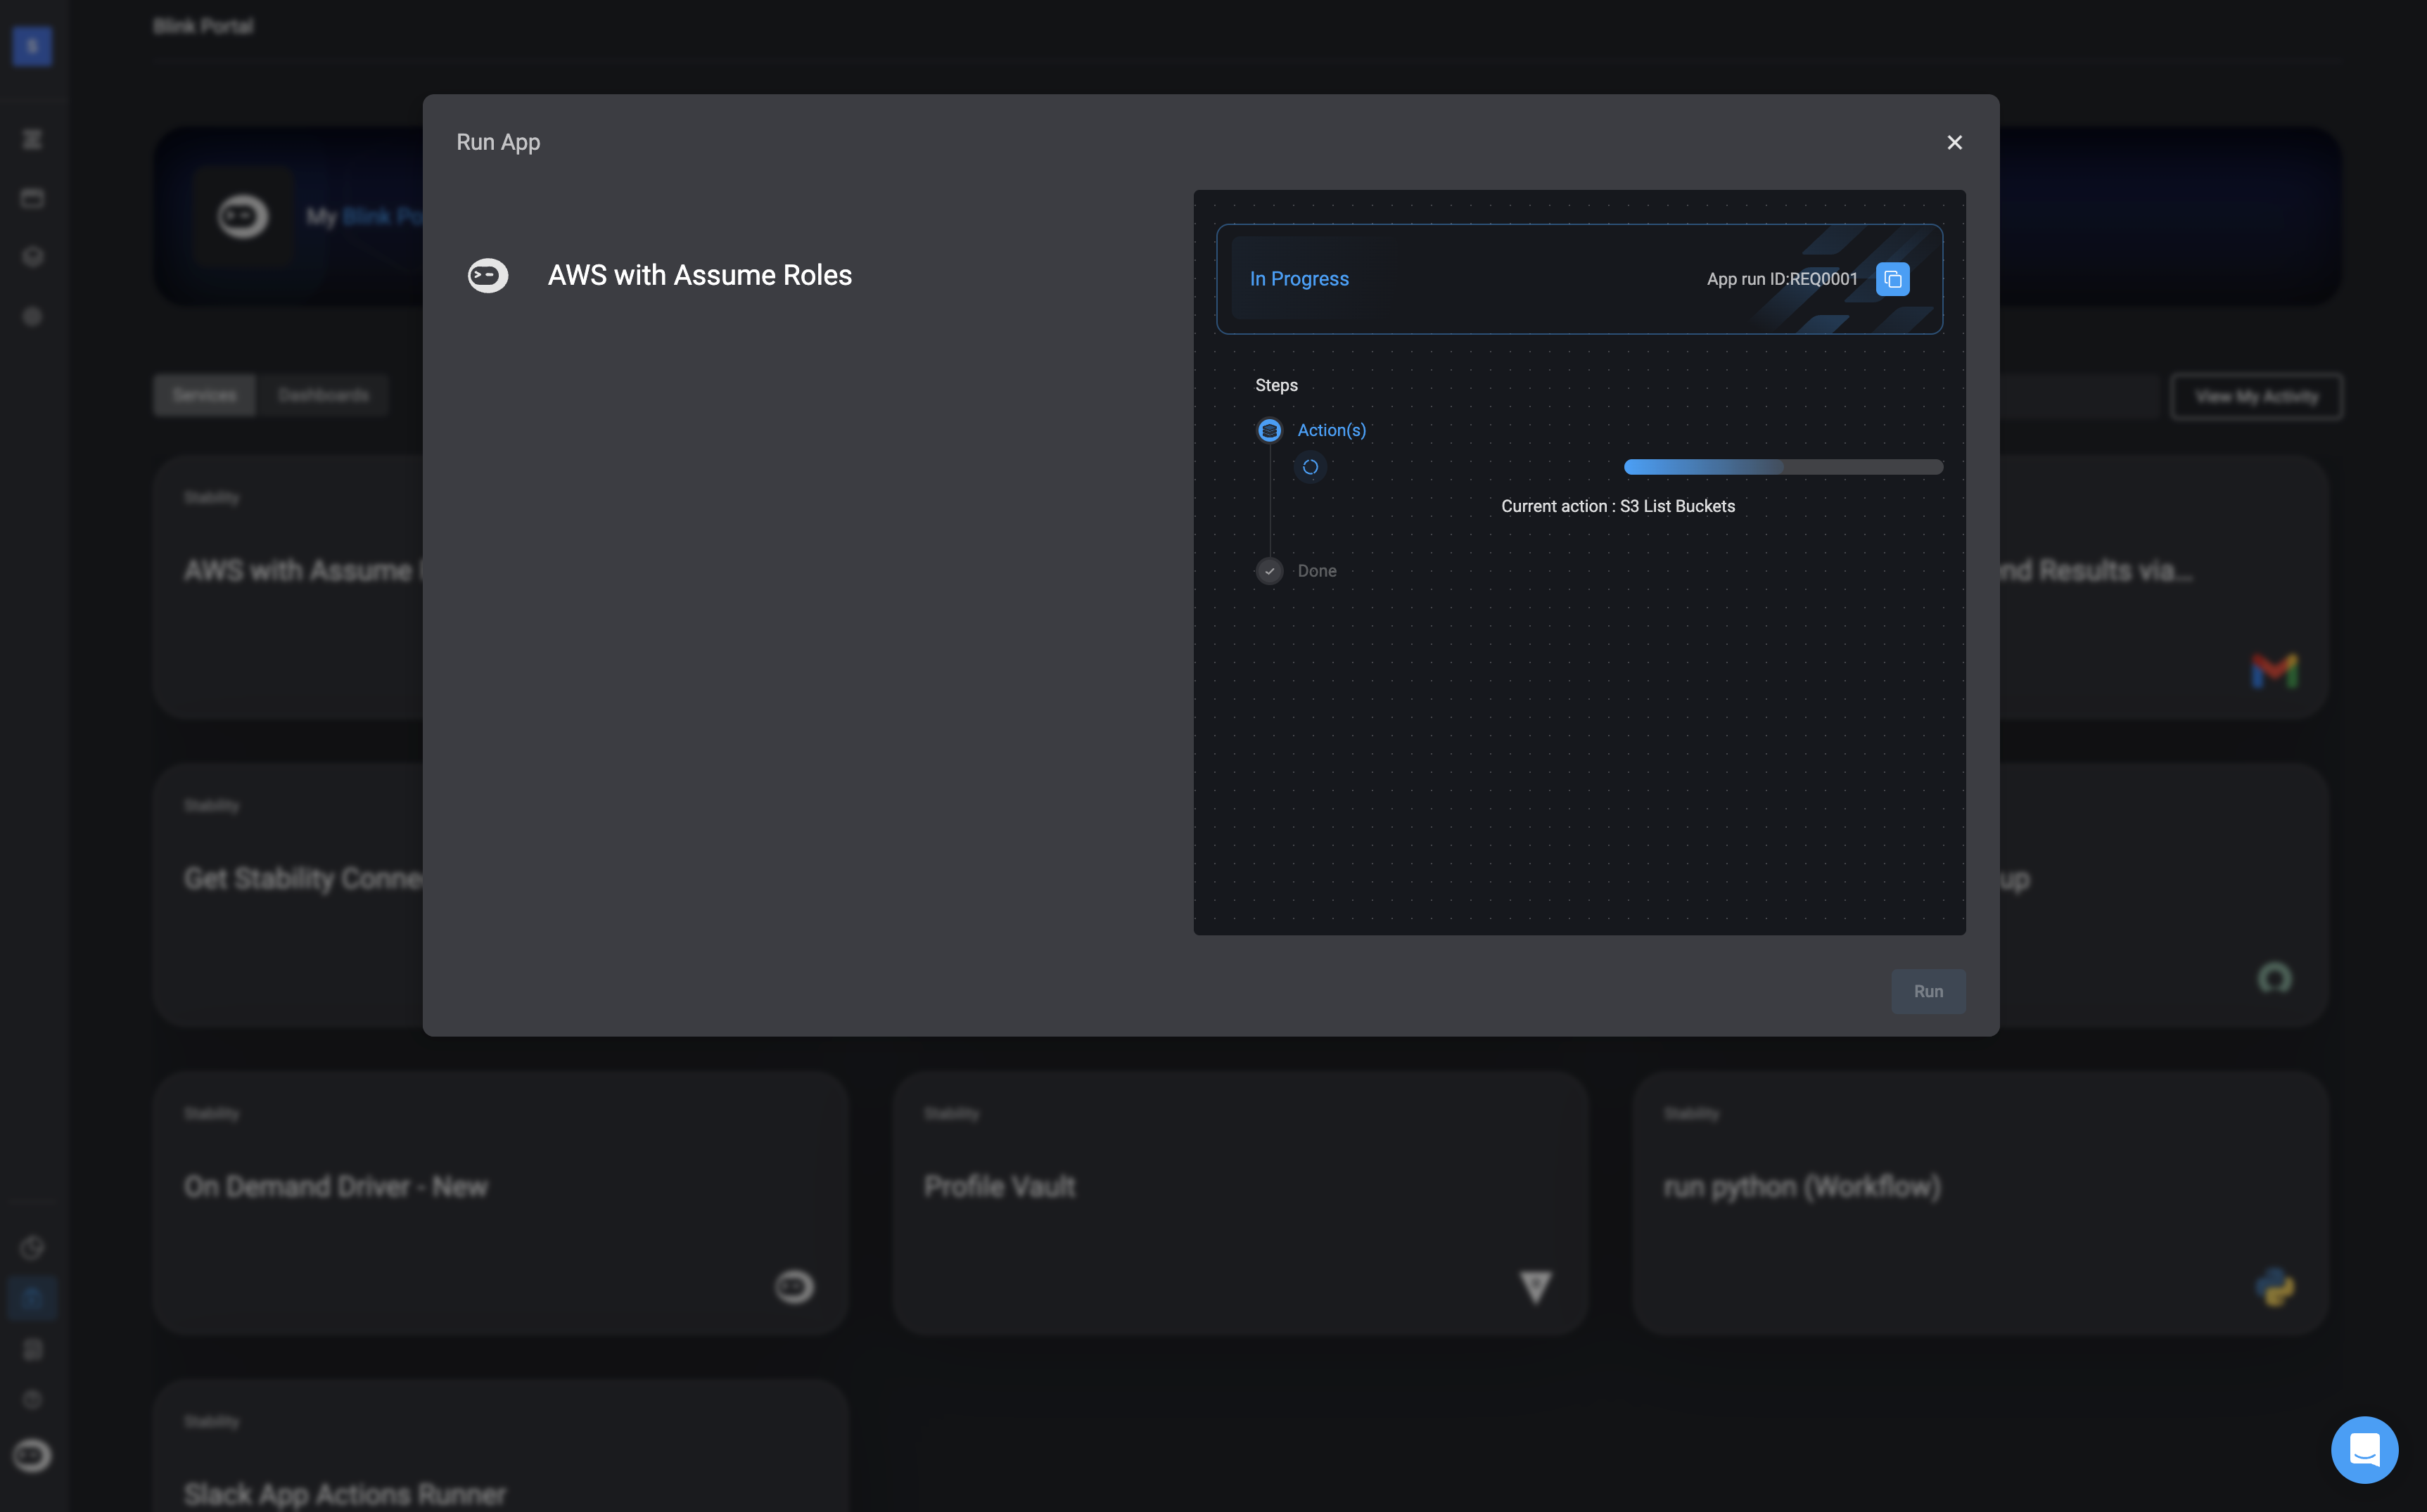Viewport: 2427px width, 1512px height.
Task: Open the Profile Vault card
Action: (1239, 1202)
